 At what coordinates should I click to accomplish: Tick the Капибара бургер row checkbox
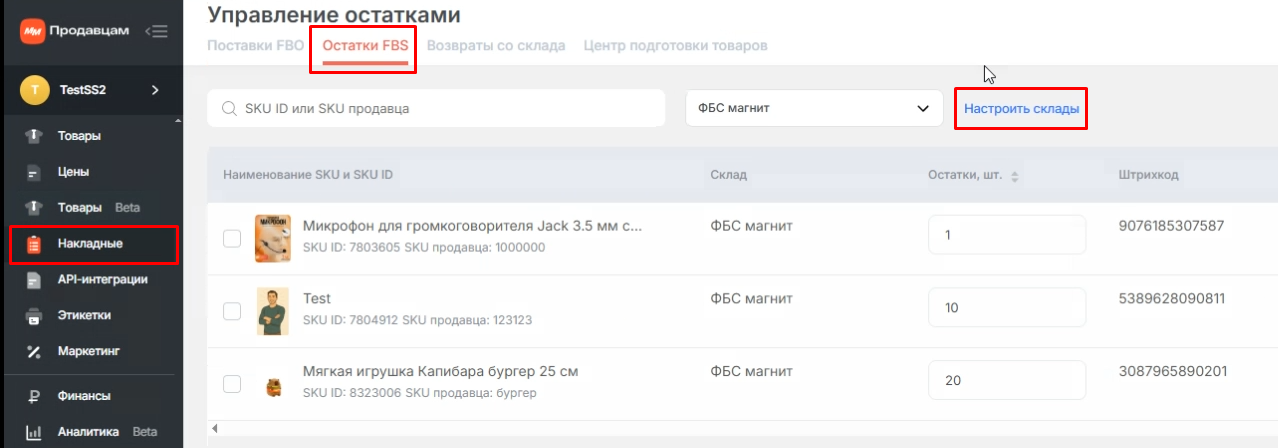pos(232,383)
